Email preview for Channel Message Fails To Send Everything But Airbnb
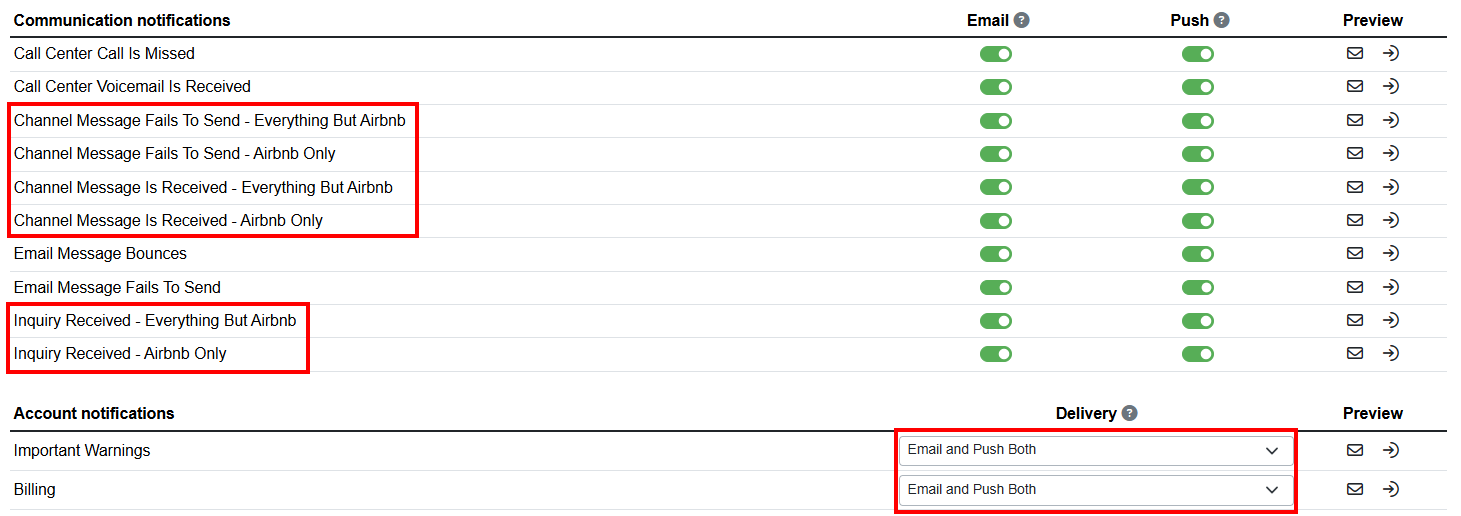Screen dimensions: 1461x516 [x=1355, y=120]
